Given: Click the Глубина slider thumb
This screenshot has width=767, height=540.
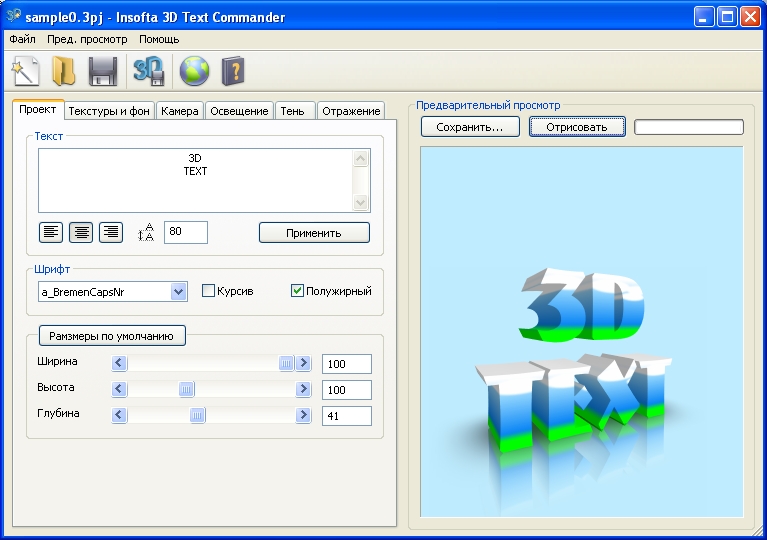Looking at the screenshot, I should [197, 415].
